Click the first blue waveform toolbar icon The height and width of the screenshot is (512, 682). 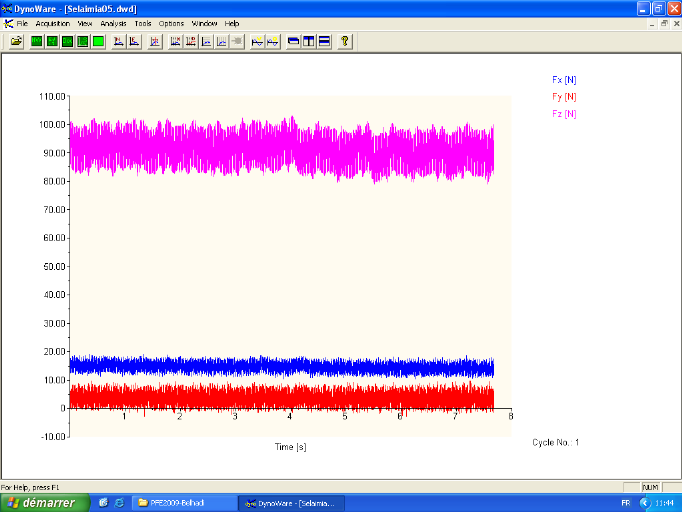click(257, 41)
